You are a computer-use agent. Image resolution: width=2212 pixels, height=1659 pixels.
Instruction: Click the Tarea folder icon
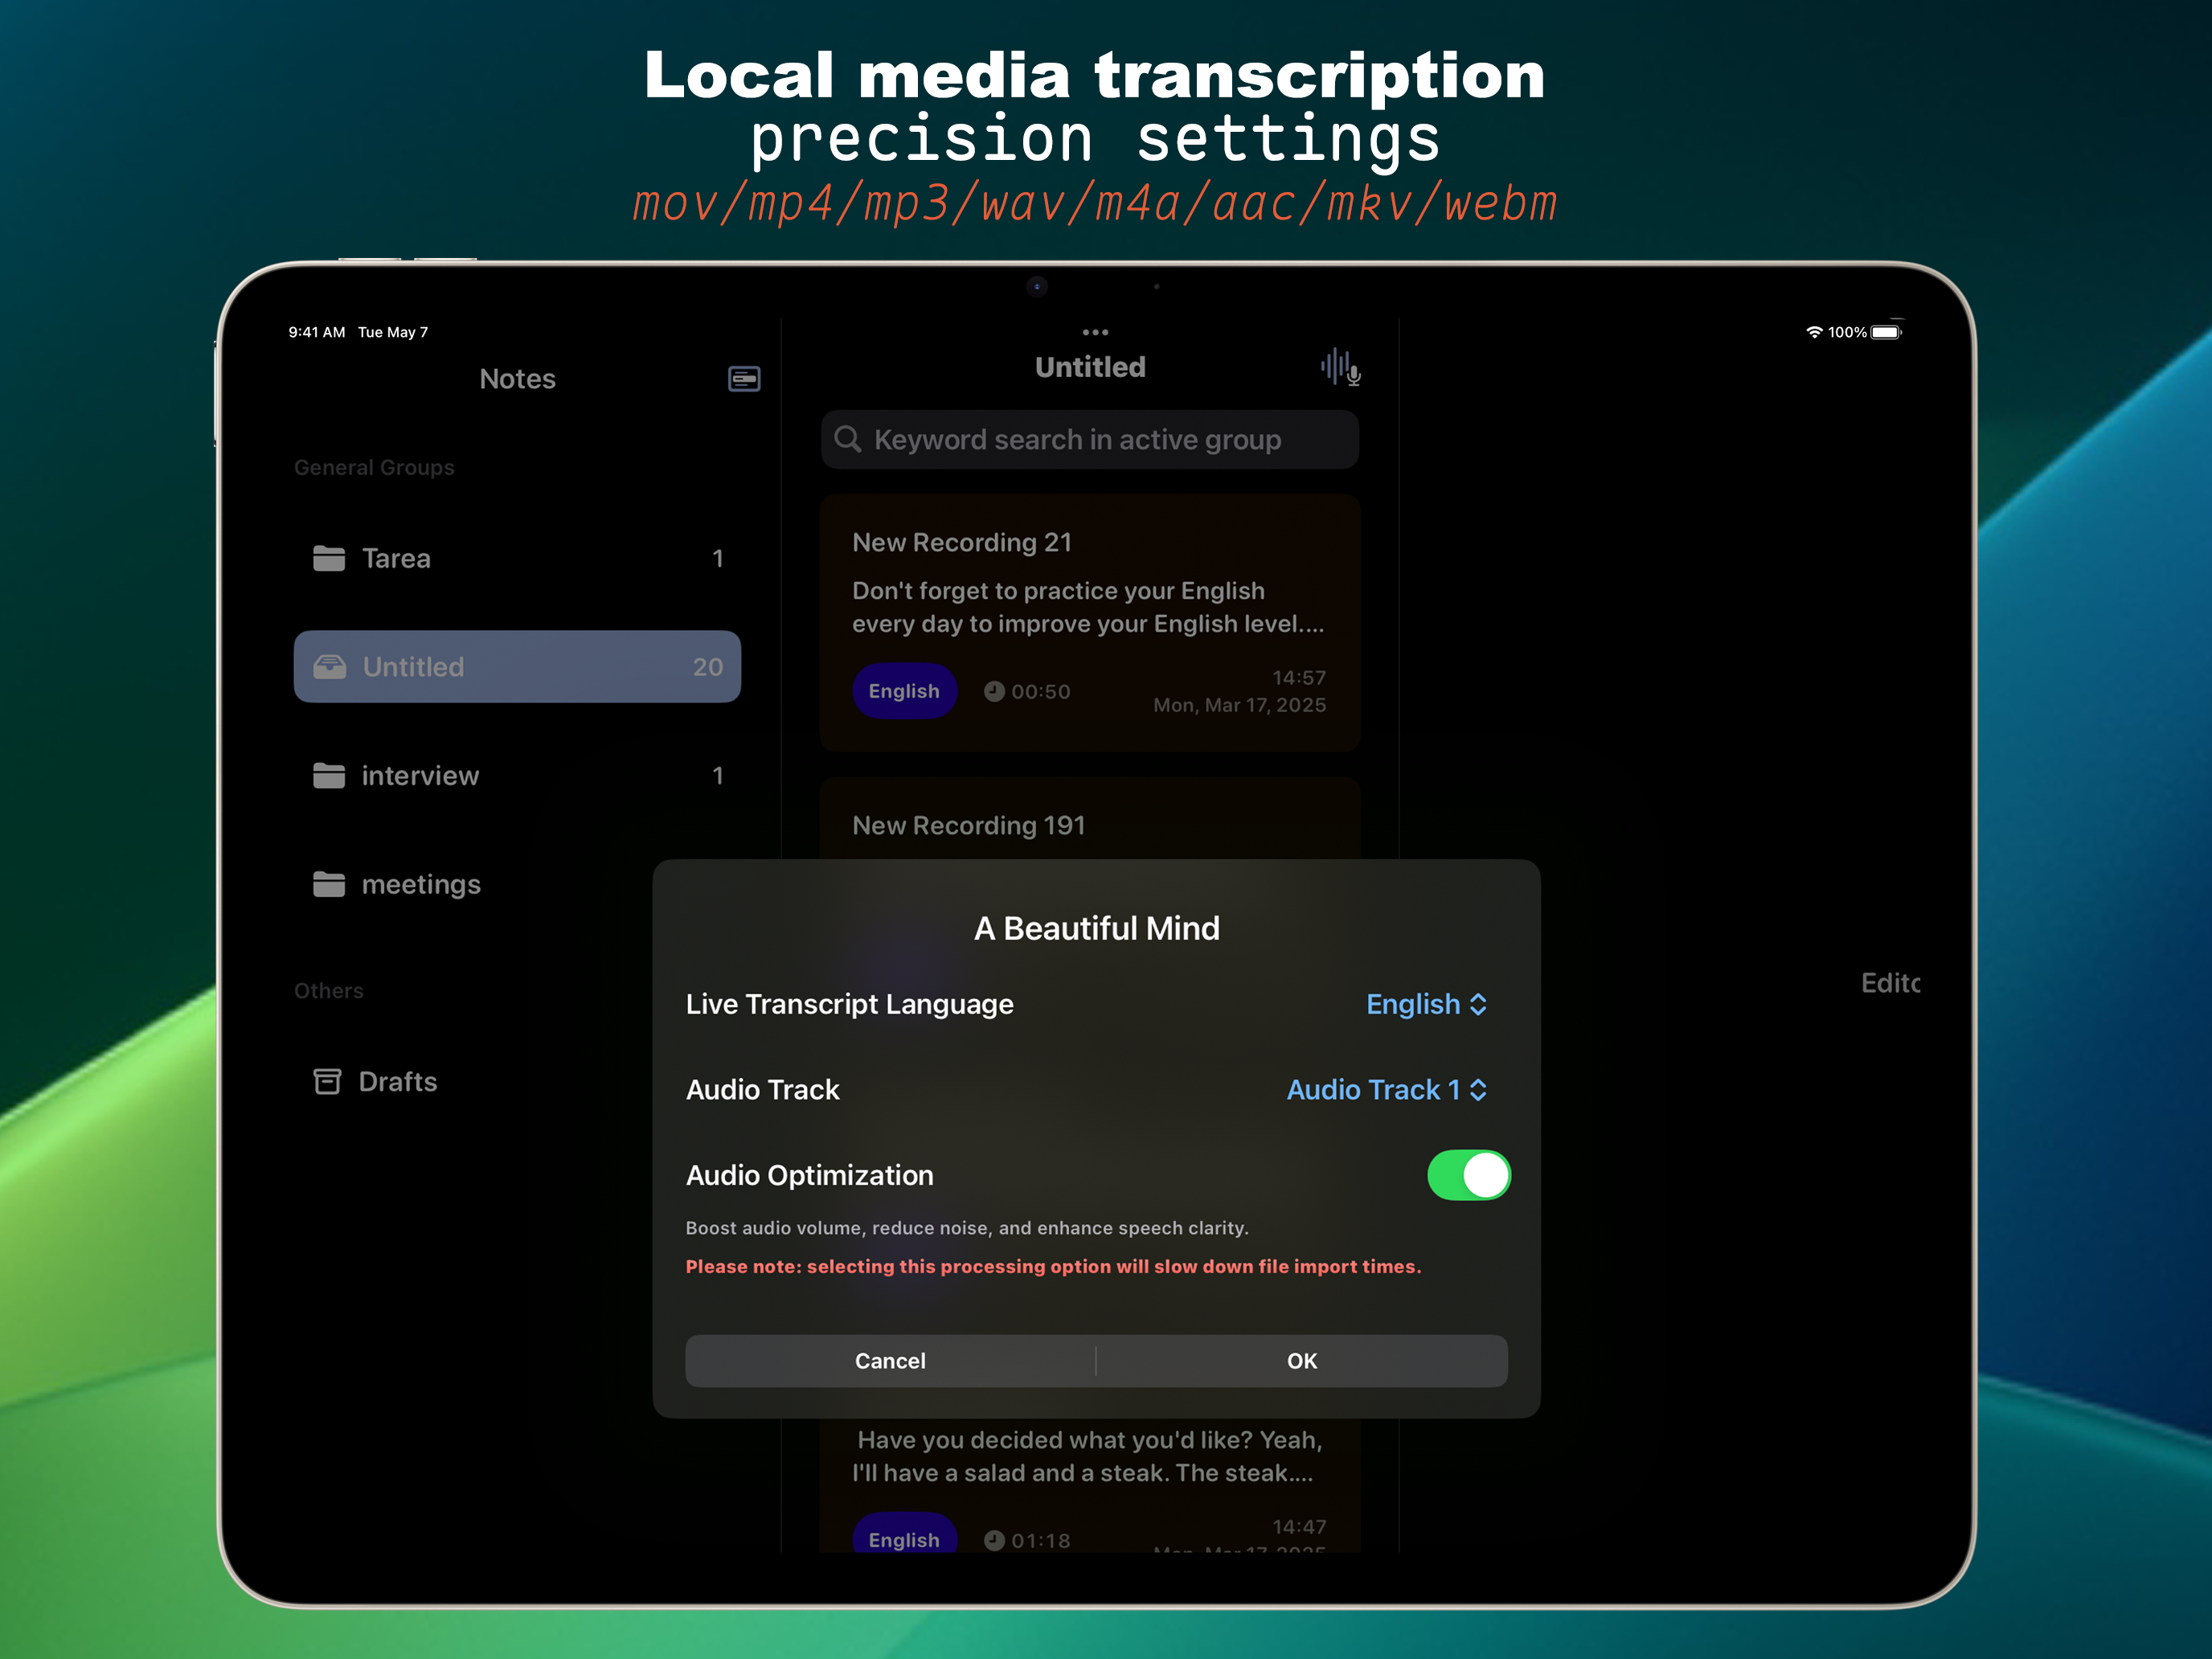[x=329, y=558]
